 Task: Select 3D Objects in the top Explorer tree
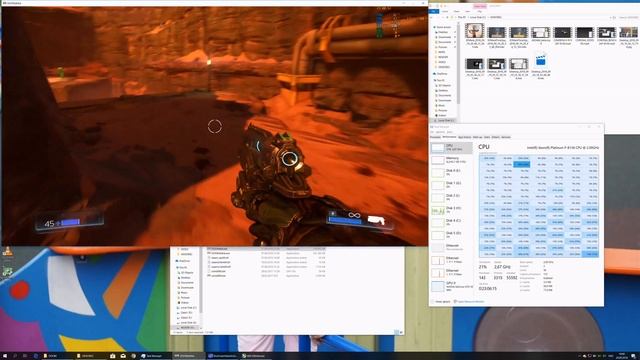pyautogui.click(x=444, y=85)
